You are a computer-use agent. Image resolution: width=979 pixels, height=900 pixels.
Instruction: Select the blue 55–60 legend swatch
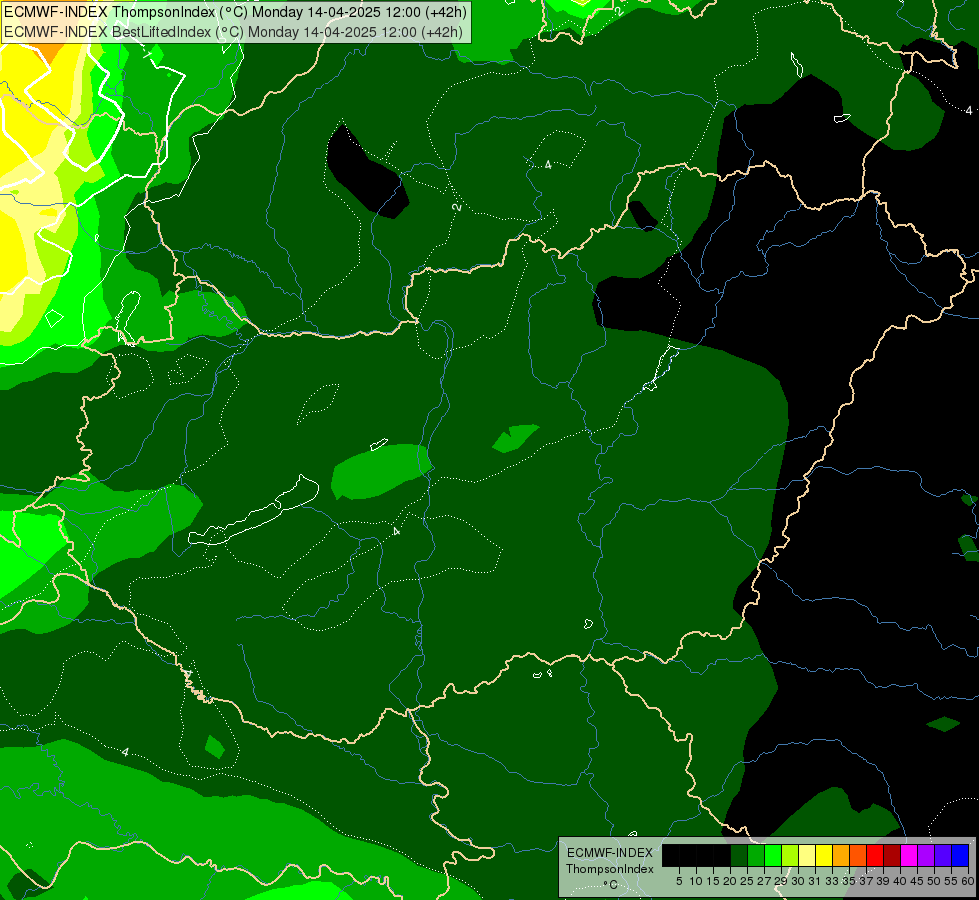(x=960, y=855)
